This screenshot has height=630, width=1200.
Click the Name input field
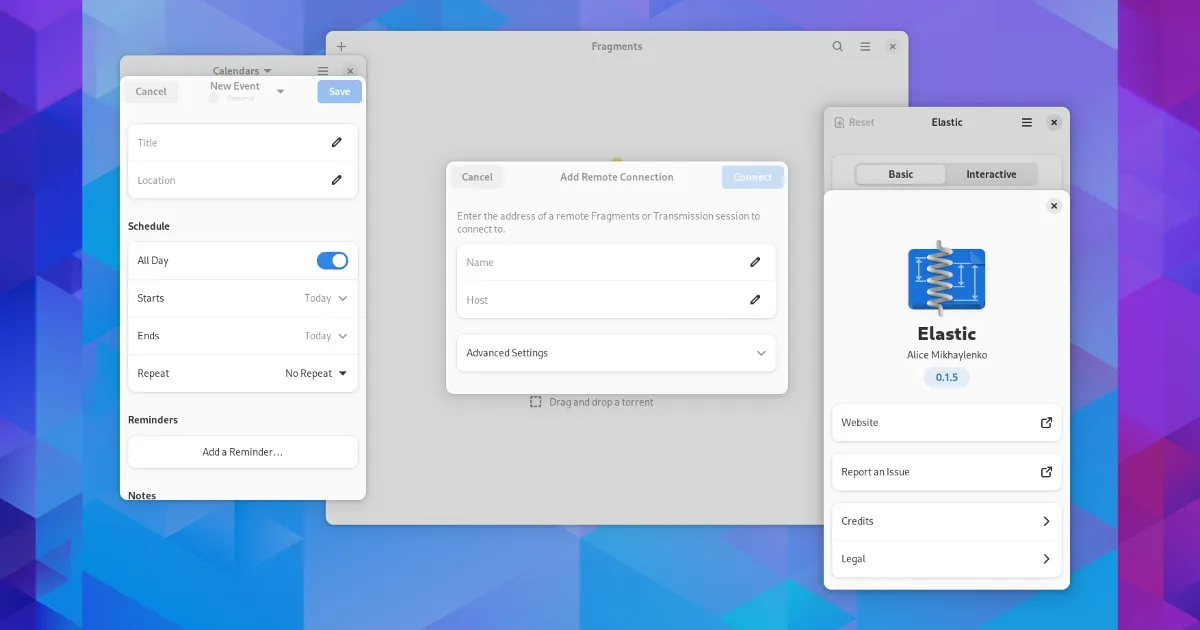[600, 263]
